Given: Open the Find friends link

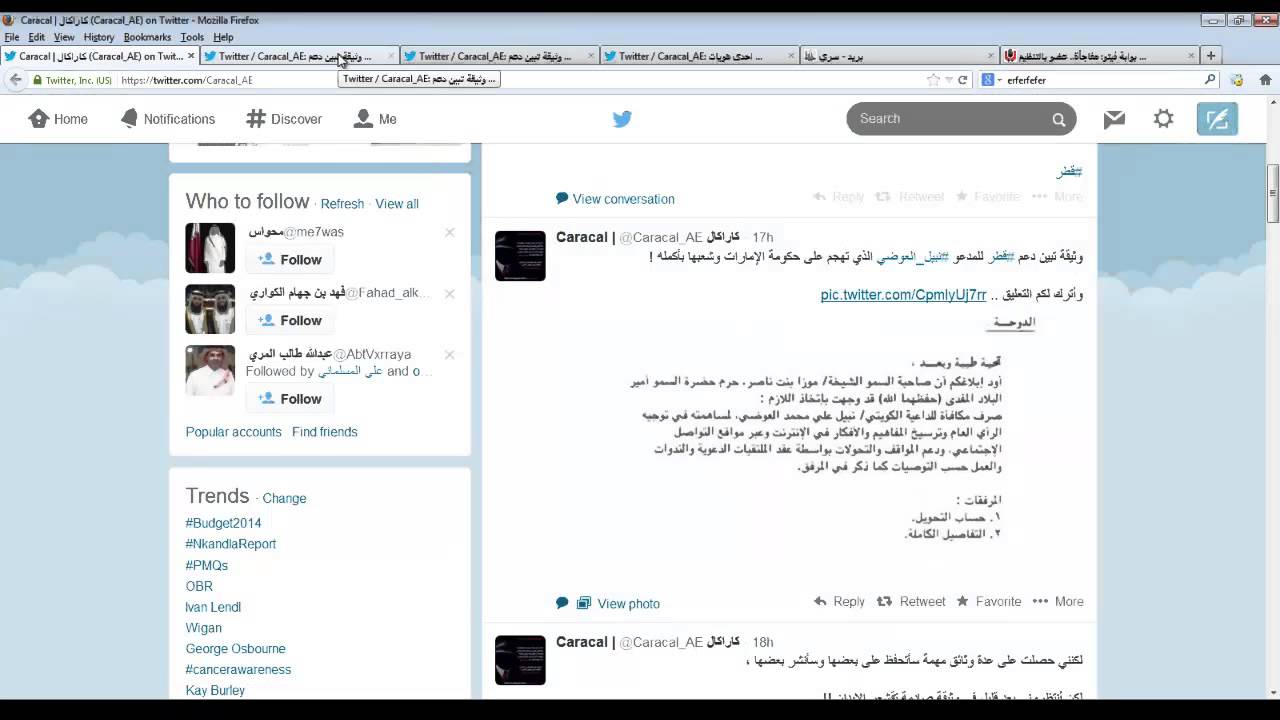Looking at the screenshot, I should (325, 432).
